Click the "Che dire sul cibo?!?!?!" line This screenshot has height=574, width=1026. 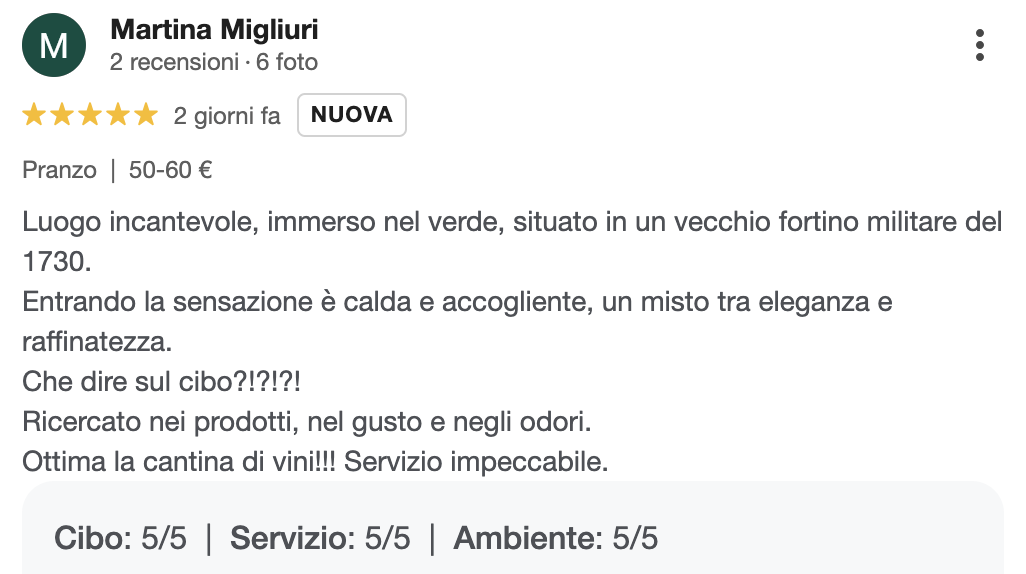point(162,381)
